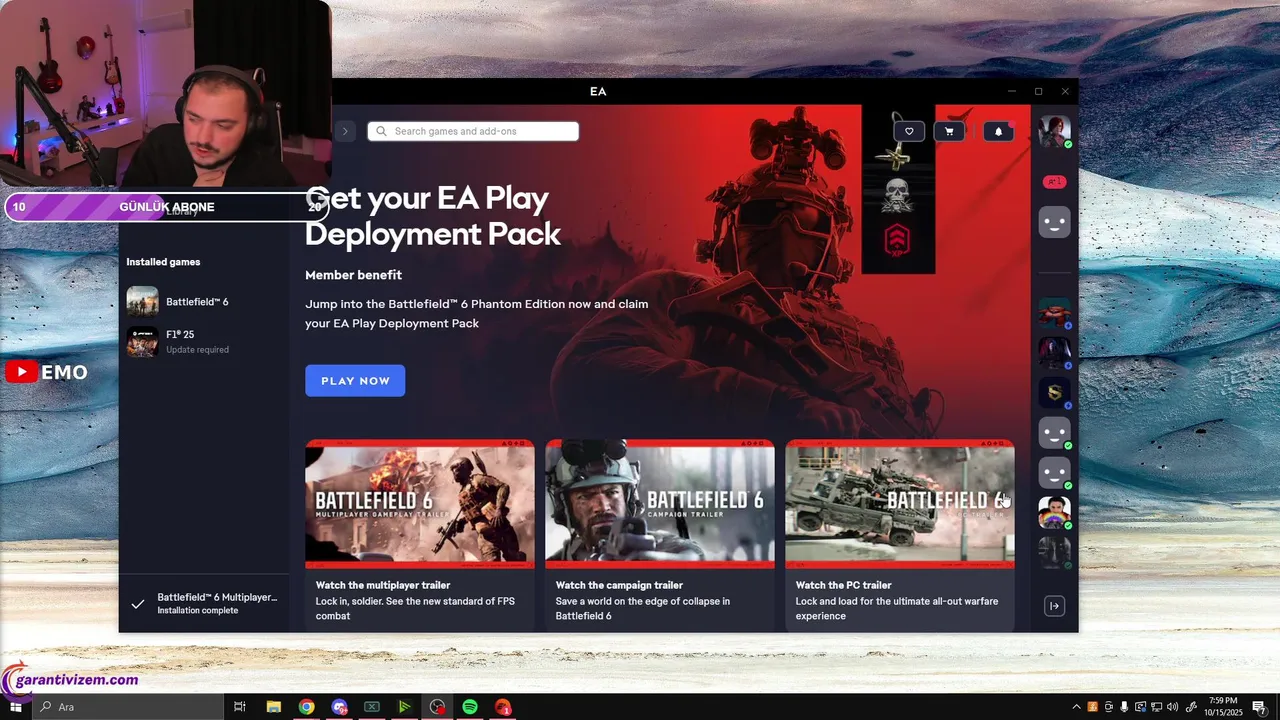Image resolution: width=1280 pixels, height=720 pixels.
Task: Open F1 25 in Installed games
Action: [205, 342]
